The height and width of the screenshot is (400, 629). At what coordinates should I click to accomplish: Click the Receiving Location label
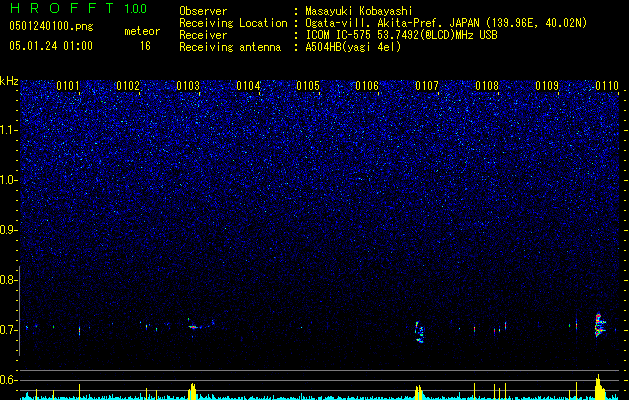[233, 23]
